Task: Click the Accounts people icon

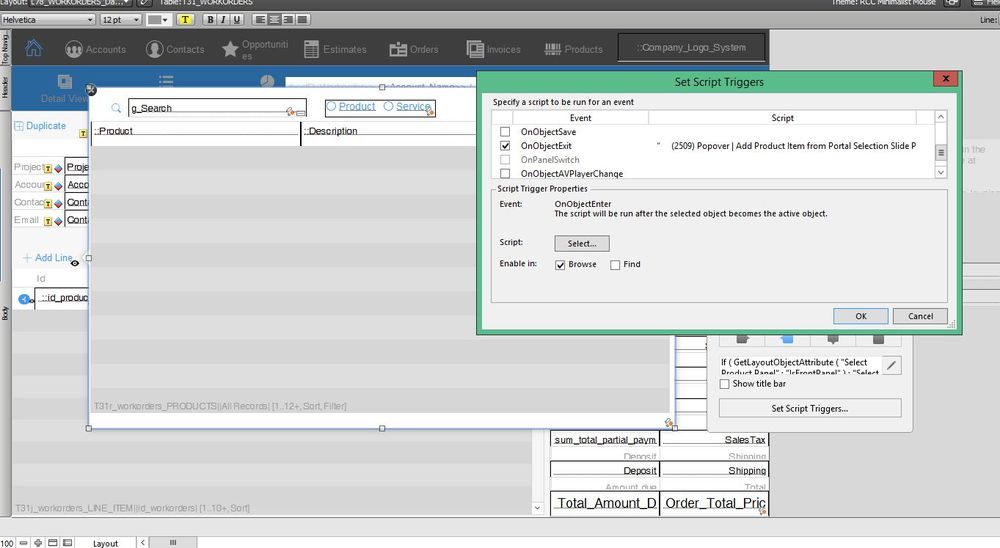Action: click(x=73, y=49)
